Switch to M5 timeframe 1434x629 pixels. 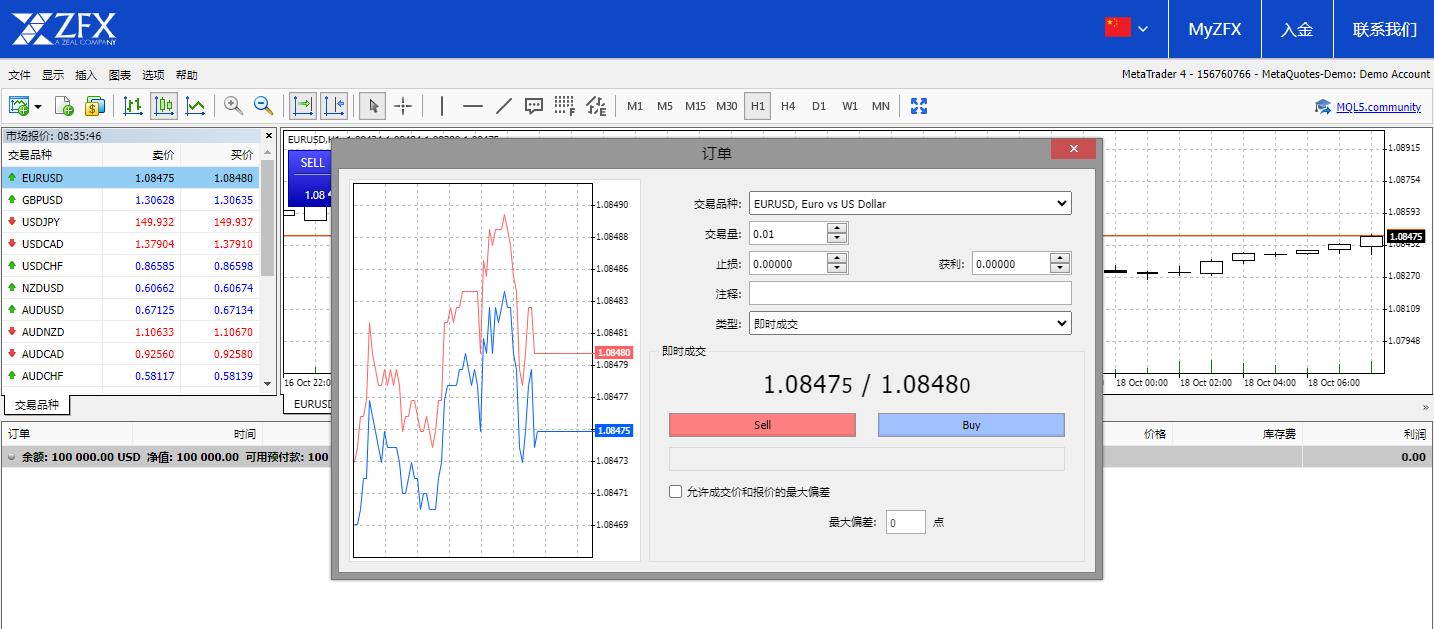(665, 106)
